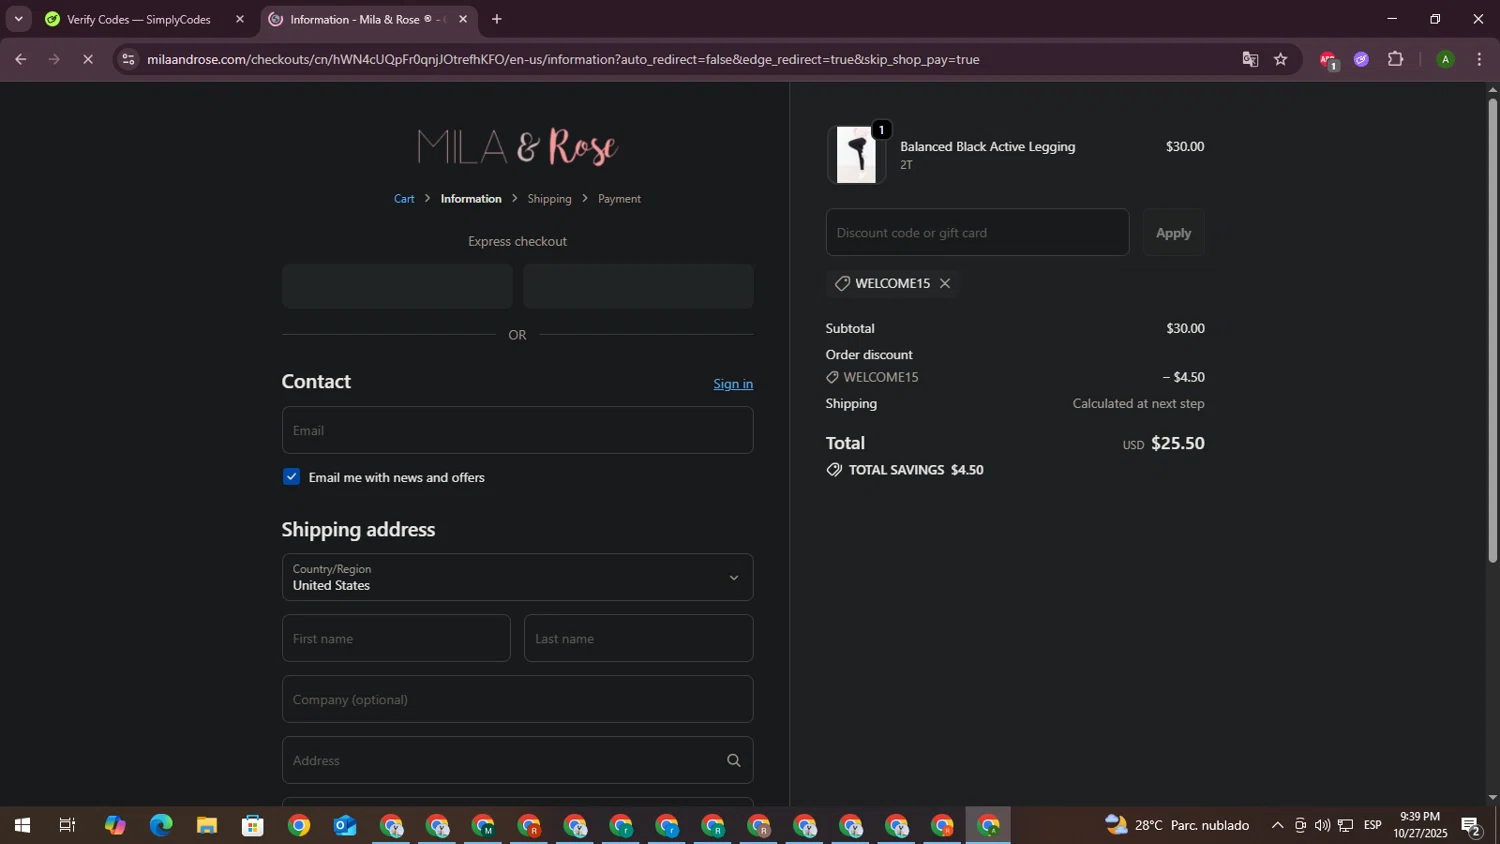Image resolution: width=1500 pixels, height=844 pixels.
Task: Switch to the Verify Codes — SimplyCodes tab
Action: [140, 19]
